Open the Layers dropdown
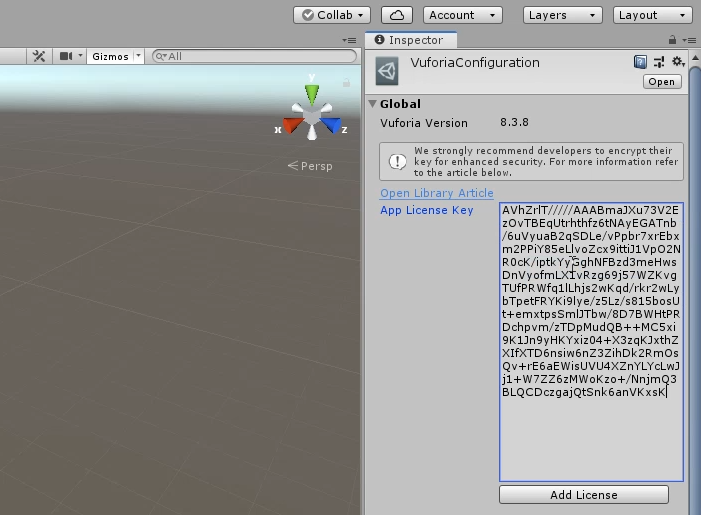Image resolution: width=701 pixels, height=515 pixels. (x=562, y=15)
